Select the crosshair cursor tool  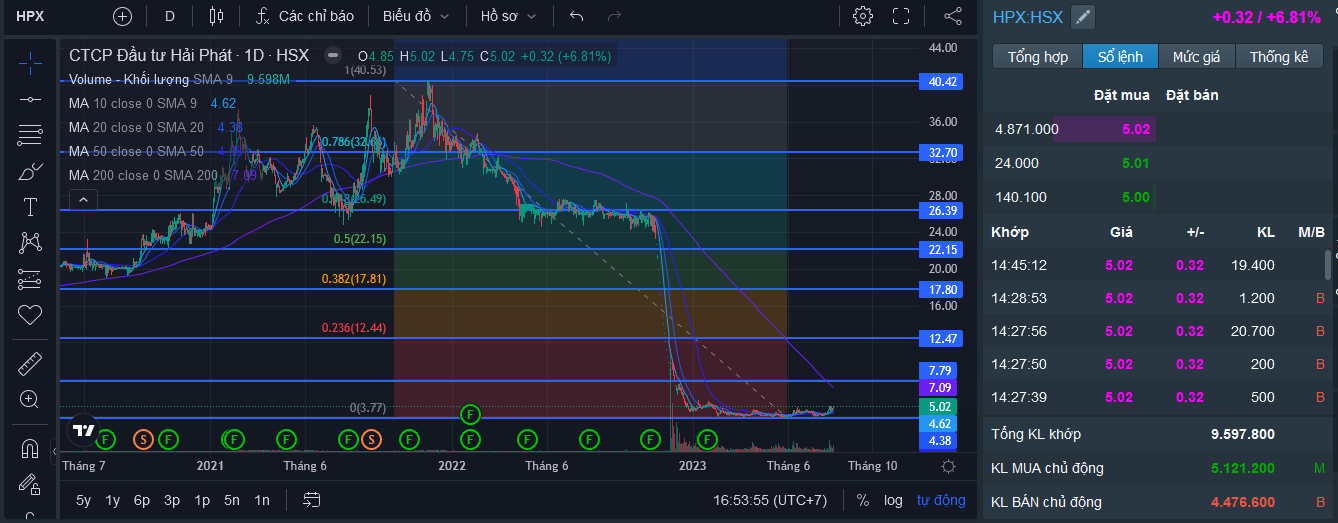(x=30, y=62)
